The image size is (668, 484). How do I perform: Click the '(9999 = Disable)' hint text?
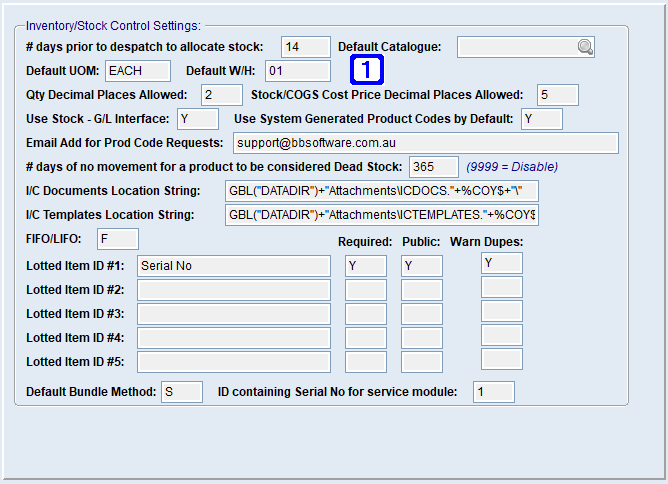(x=512, y=167)
